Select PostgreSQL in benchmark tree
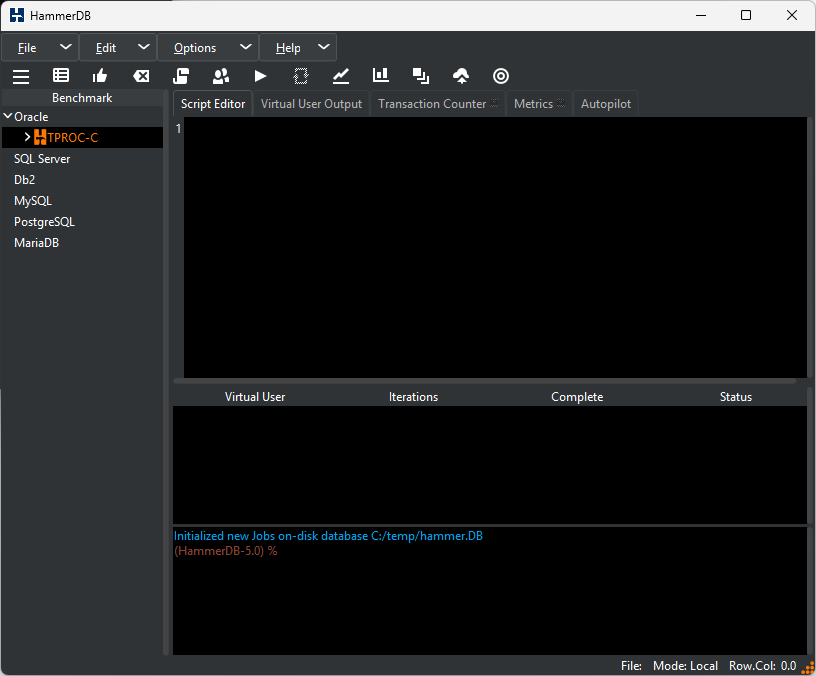This screenshot has height=676, width=816. pos(44,222)
